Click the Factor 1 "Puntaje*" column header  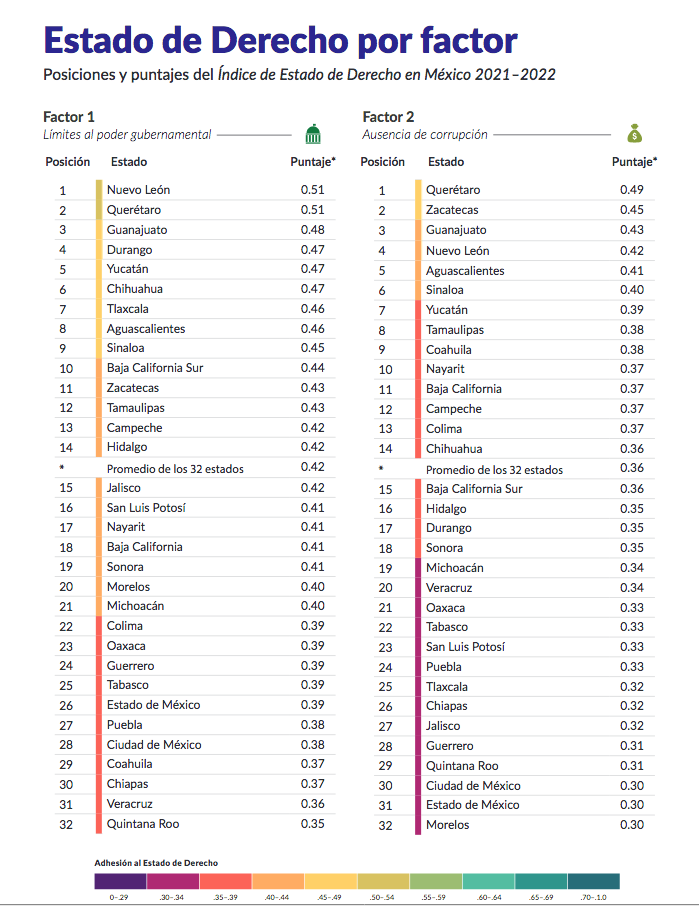point(313,161)
